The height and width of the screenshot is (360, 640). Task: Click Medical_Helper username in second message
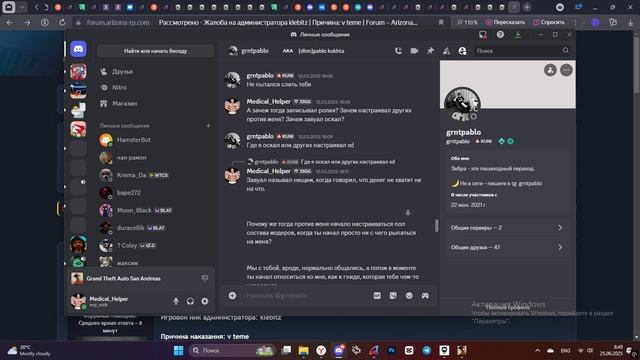(x=269, y=102)
